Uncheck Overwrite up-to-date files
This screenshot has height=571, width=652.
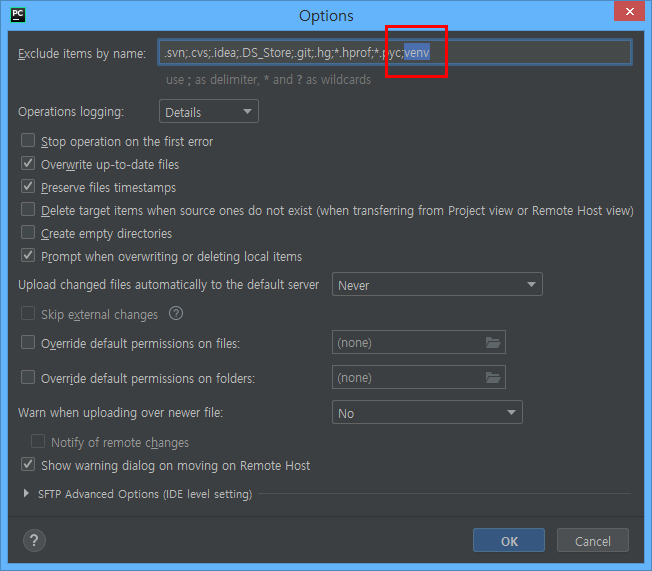click(x=28, y=163)
